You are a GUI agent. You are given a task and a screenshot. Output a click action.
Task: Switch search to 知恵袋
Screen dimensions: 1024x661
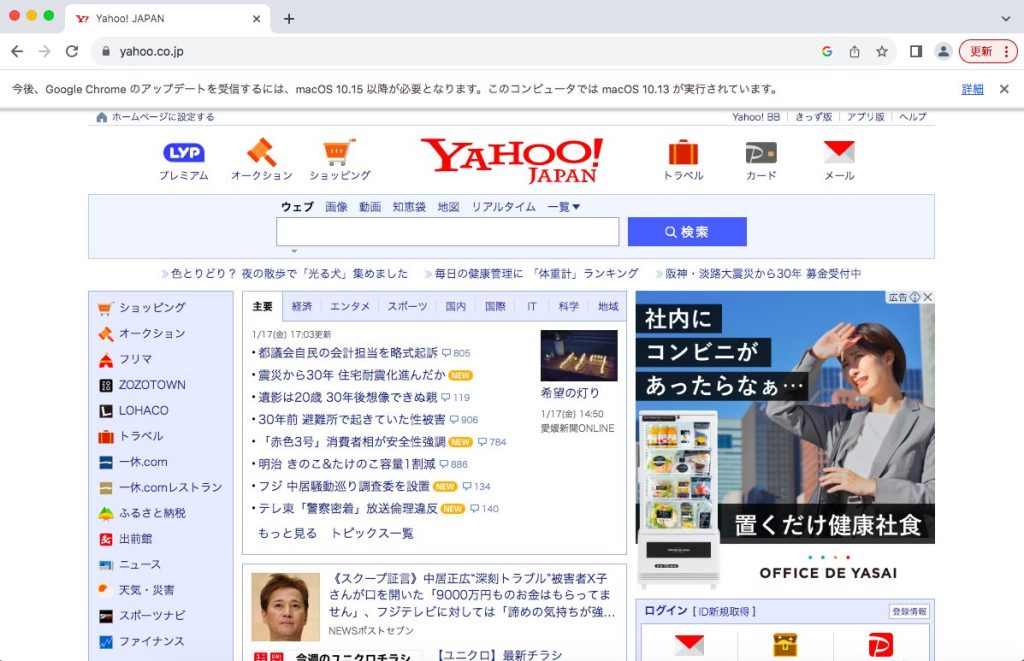point(409,207)
